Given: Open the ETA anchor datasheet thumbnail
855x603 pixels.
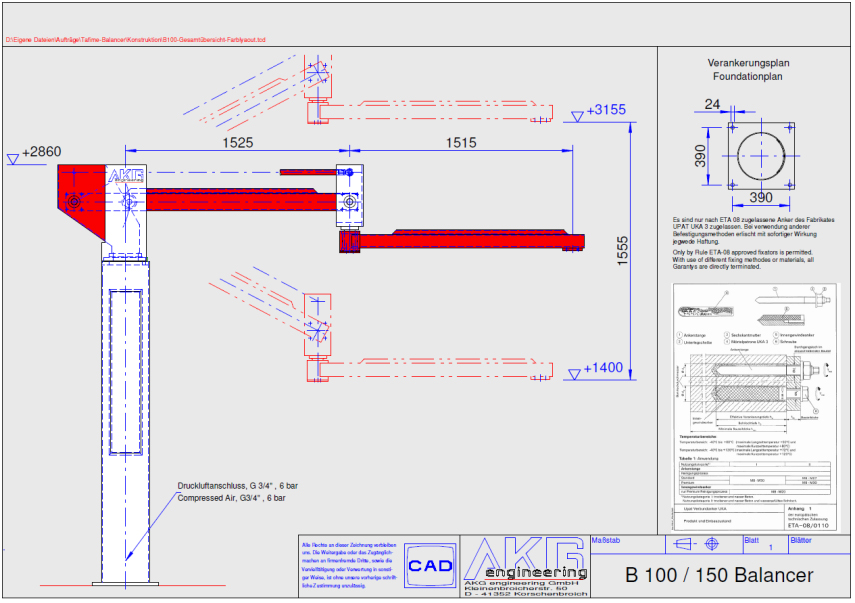Looking at the screenshot, I should point(749,406).
